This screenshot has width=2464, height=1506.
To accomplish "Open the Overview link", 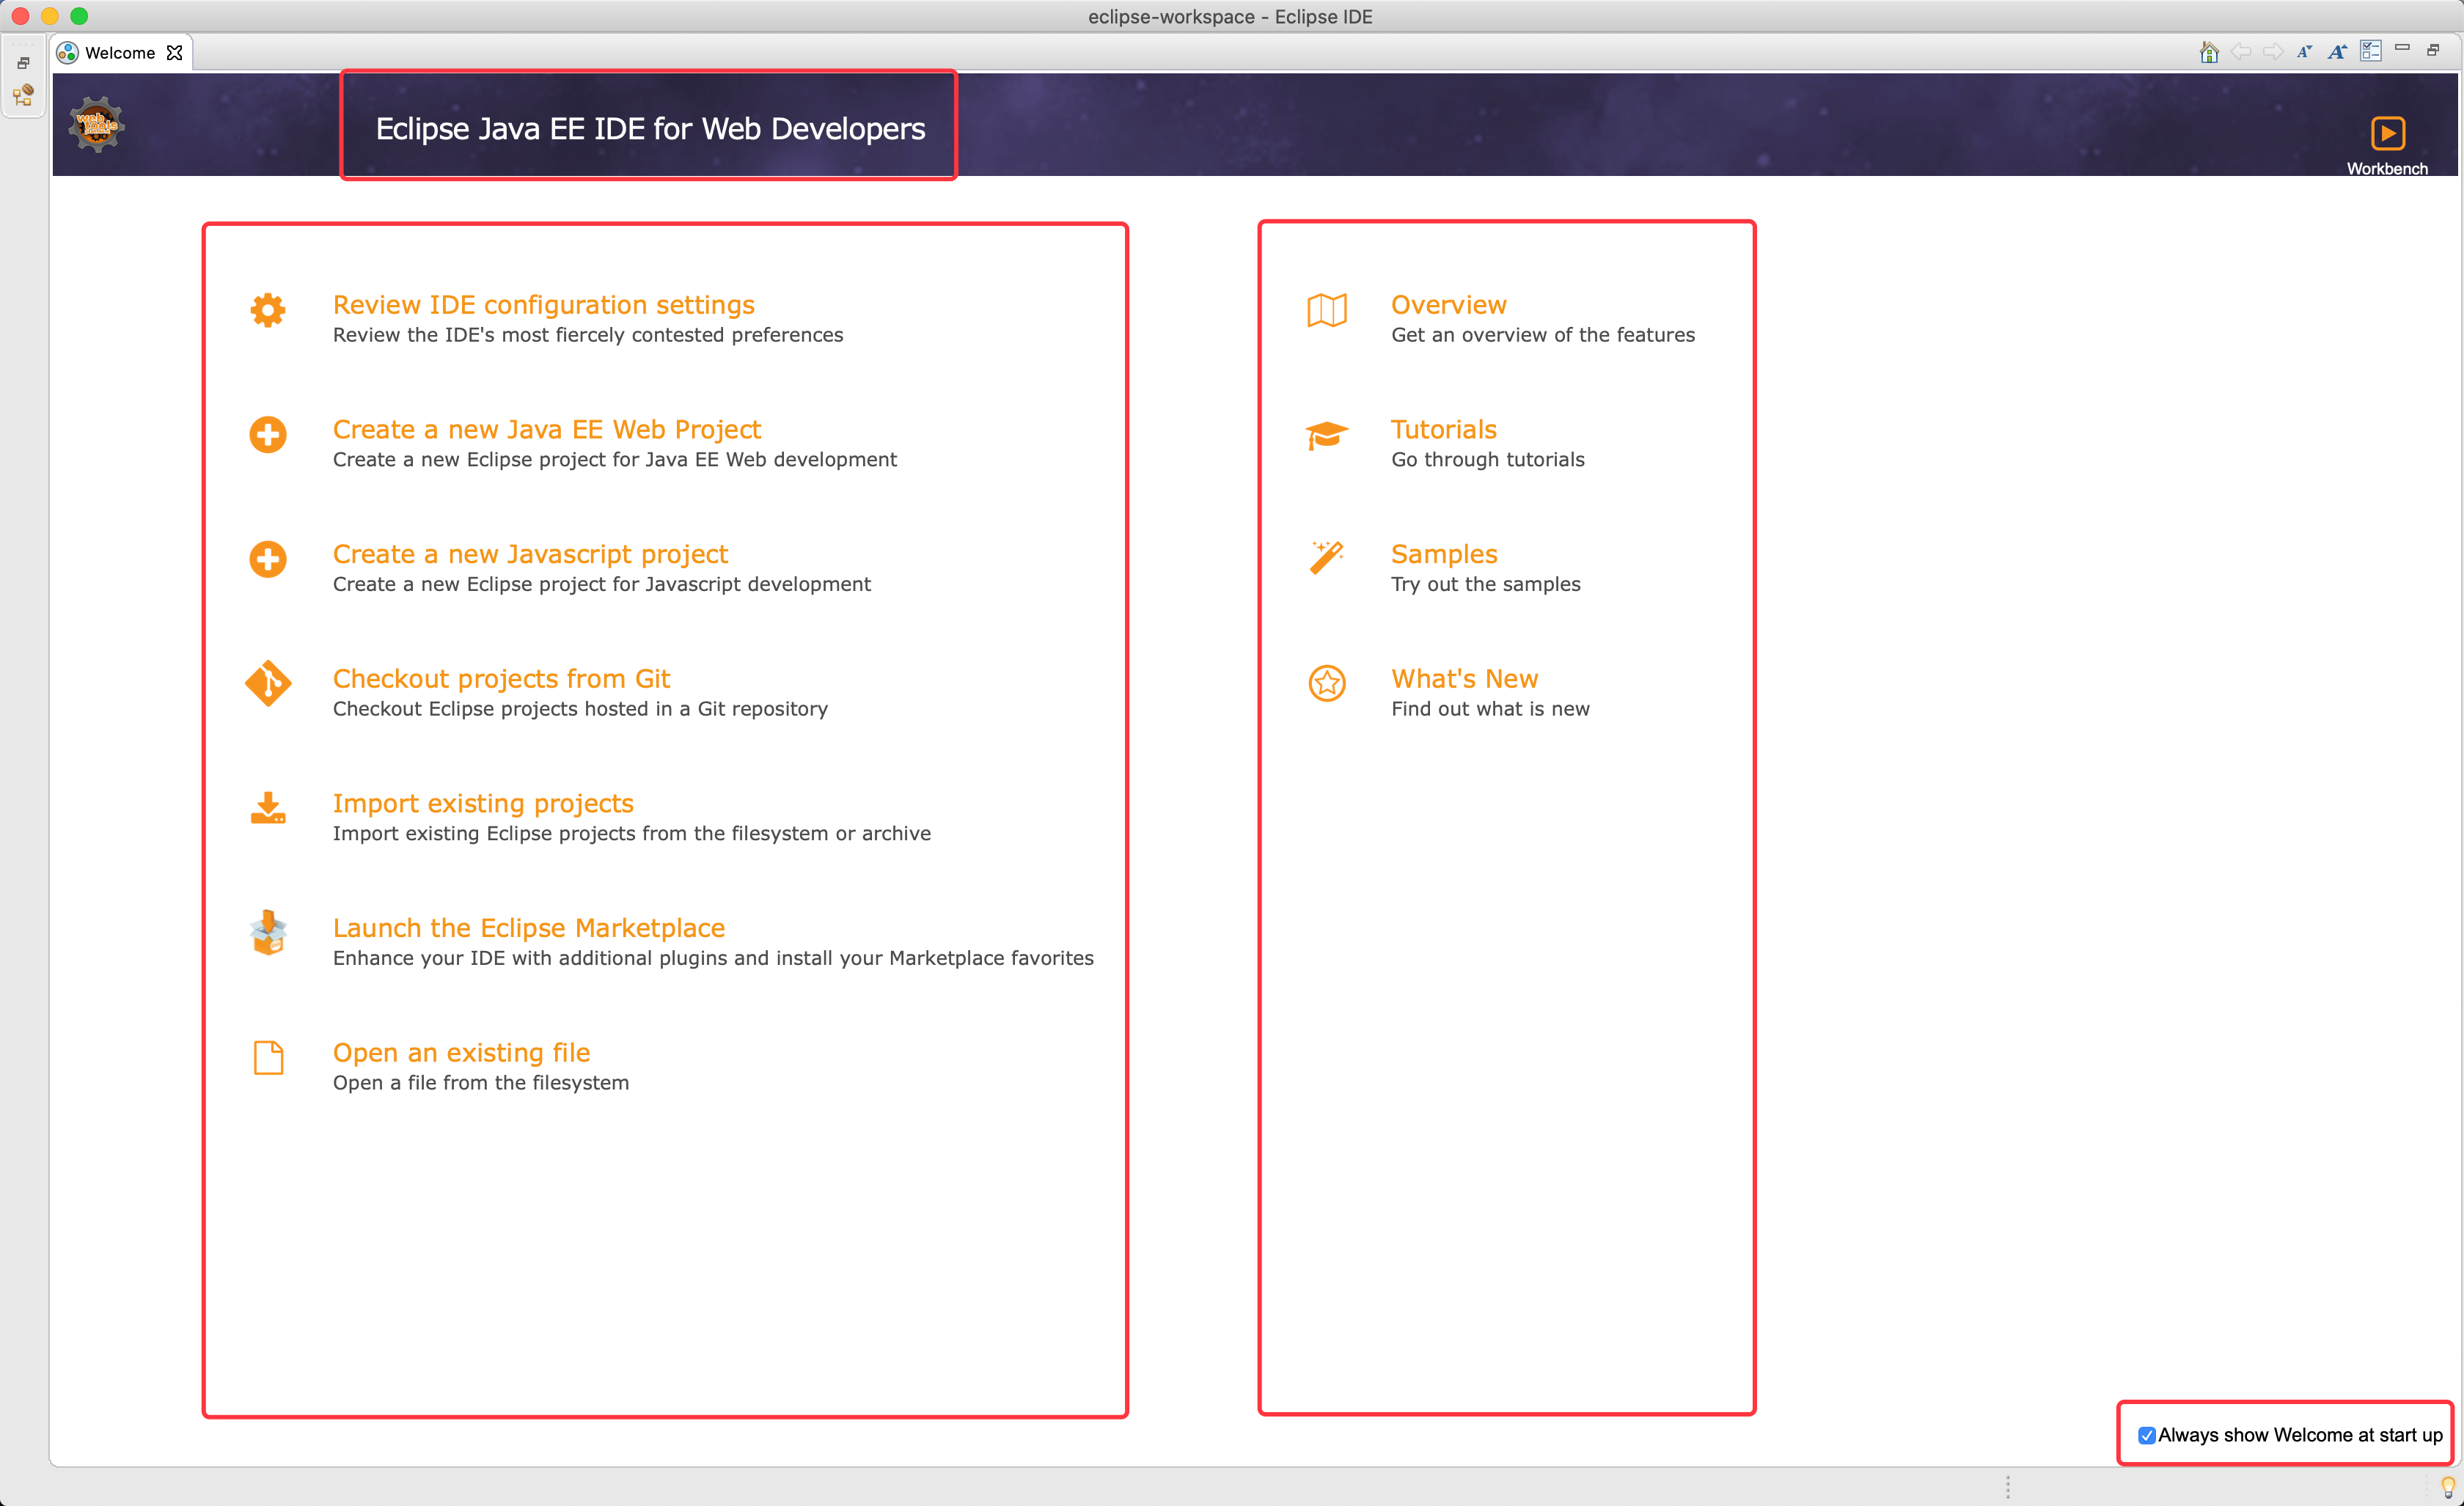I will (1448, 305).
